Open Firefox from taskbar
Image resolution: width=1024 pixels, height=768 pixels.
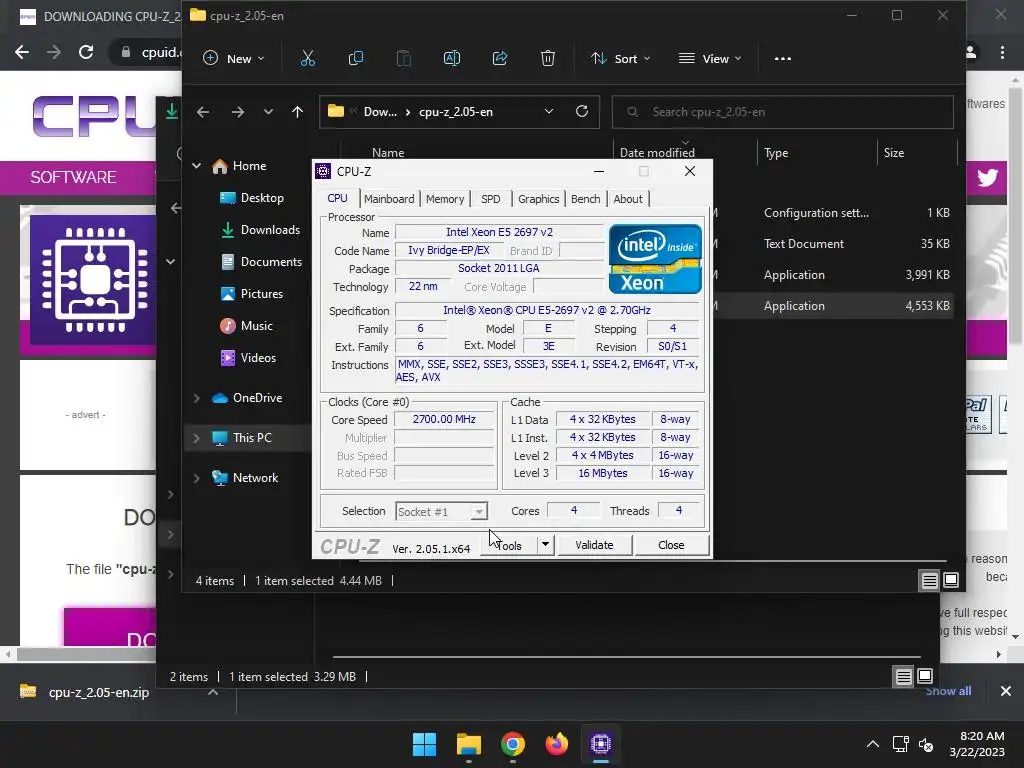556,744
